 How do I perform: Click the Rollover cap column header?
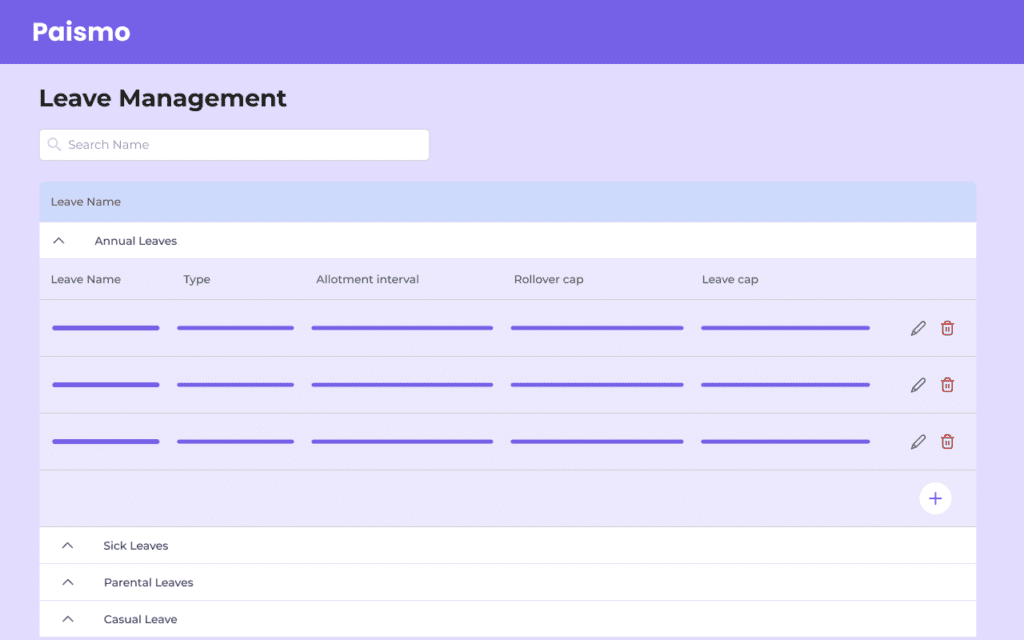(548, 279)
